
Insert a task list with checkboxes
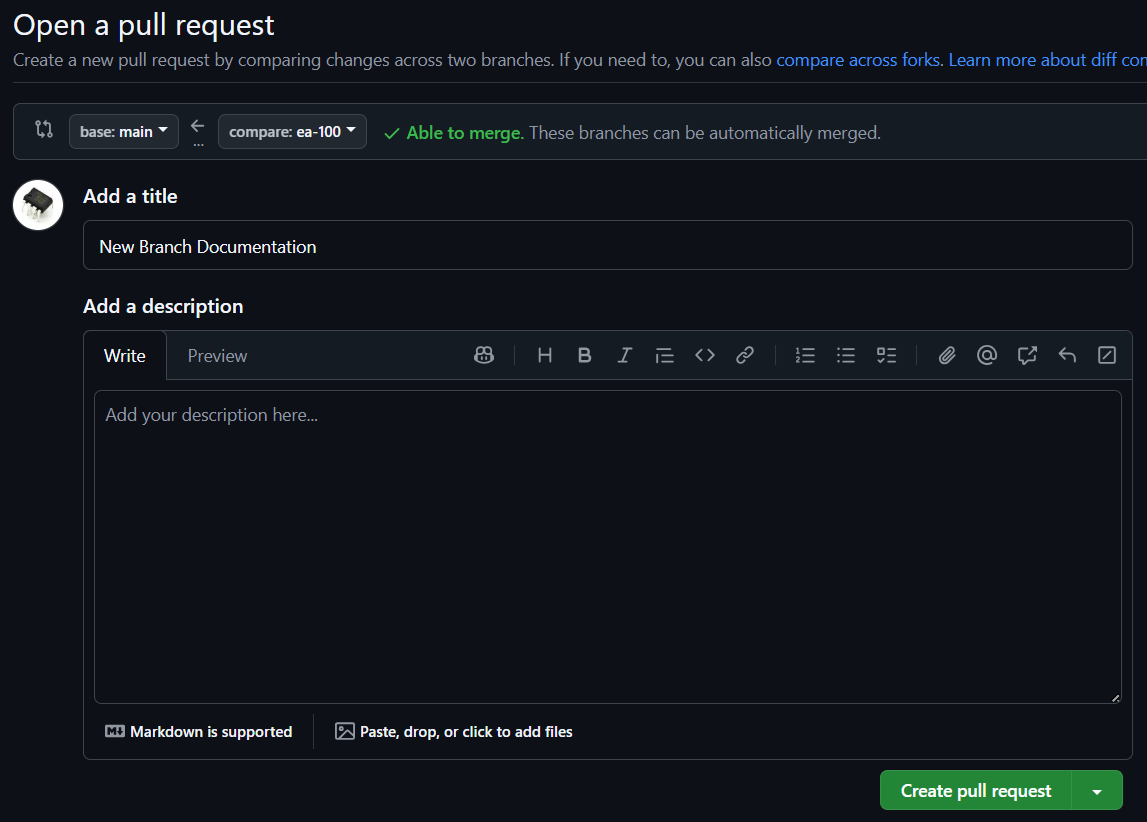tap(886, 355)
